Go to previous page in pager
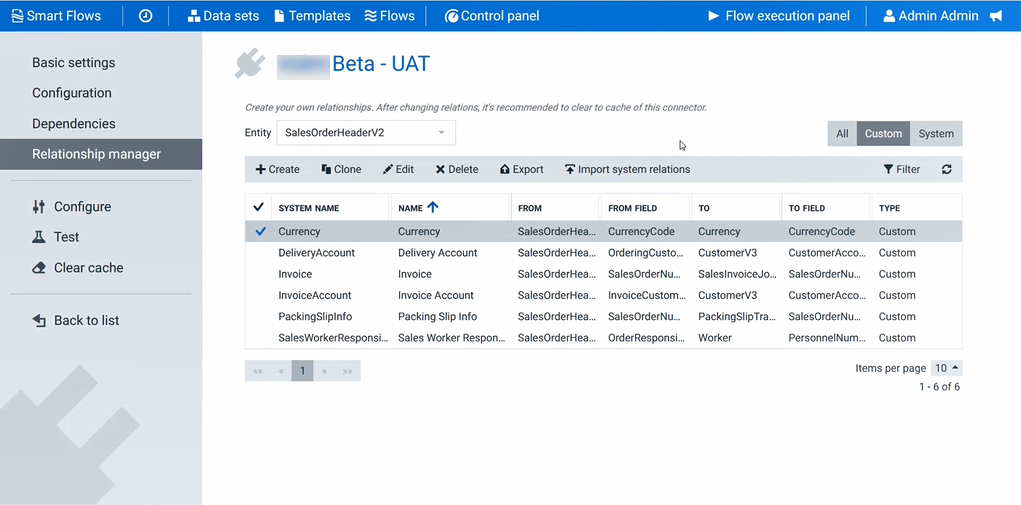 tap(281, 371)
